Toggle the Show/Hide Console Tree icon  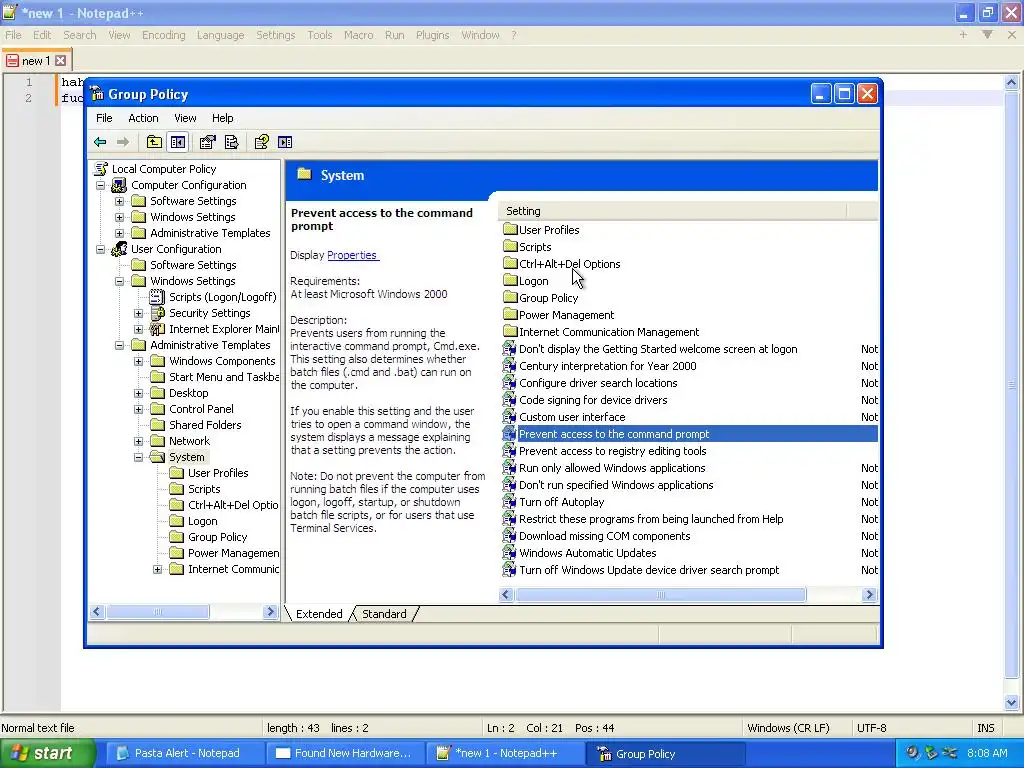coord(178,142)
